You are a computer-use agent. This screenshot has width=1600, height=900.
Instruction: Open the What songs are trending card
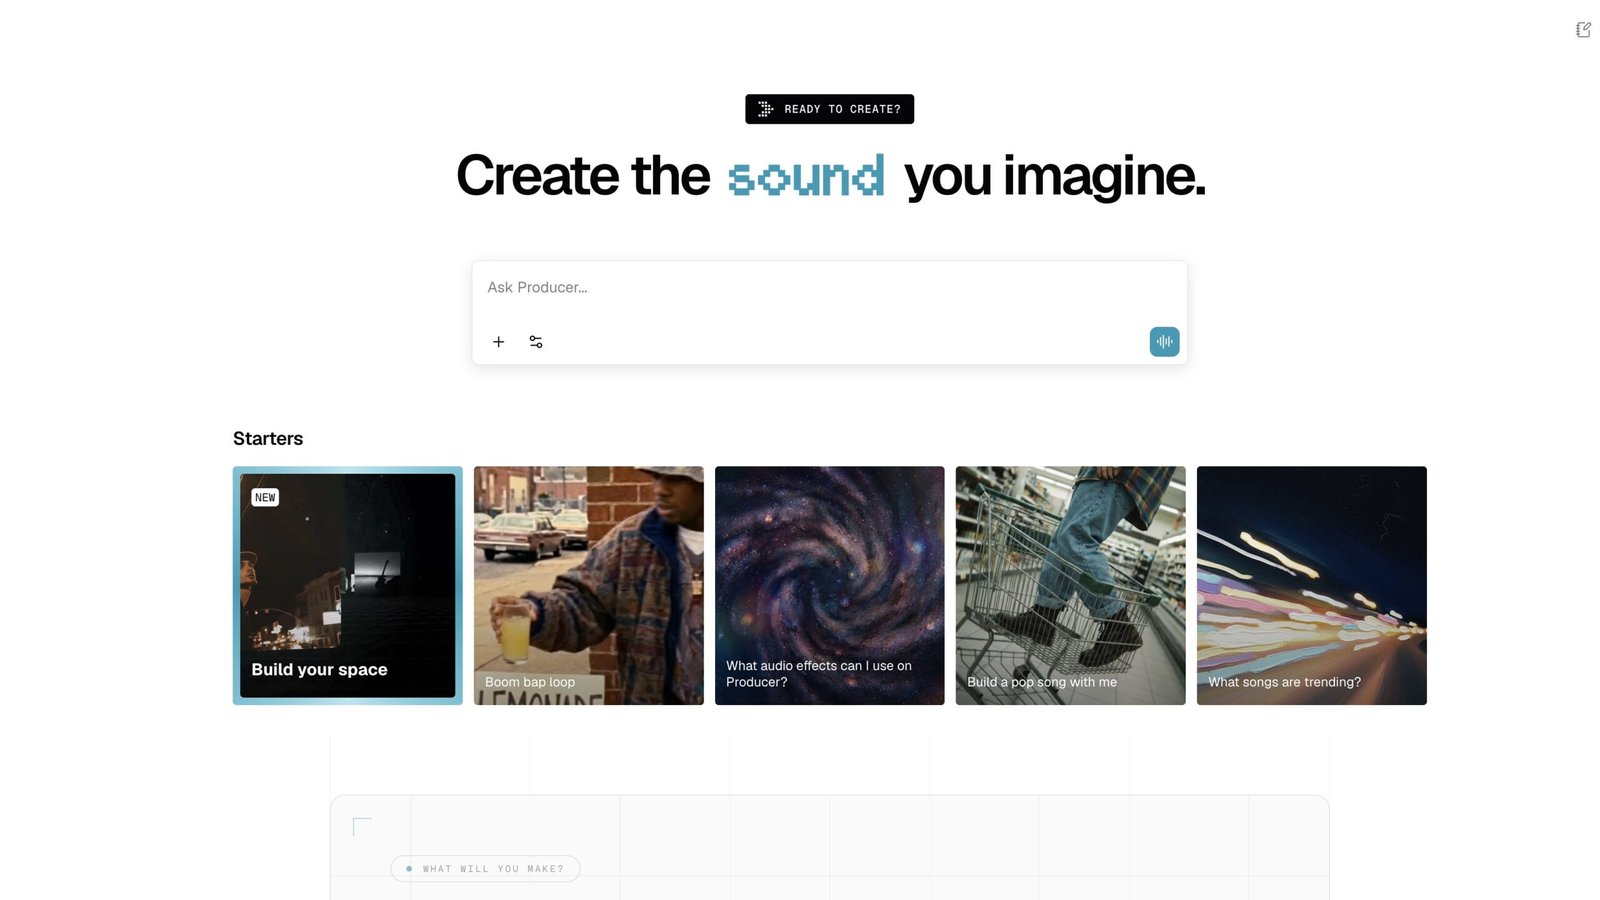pos(1311,585)
